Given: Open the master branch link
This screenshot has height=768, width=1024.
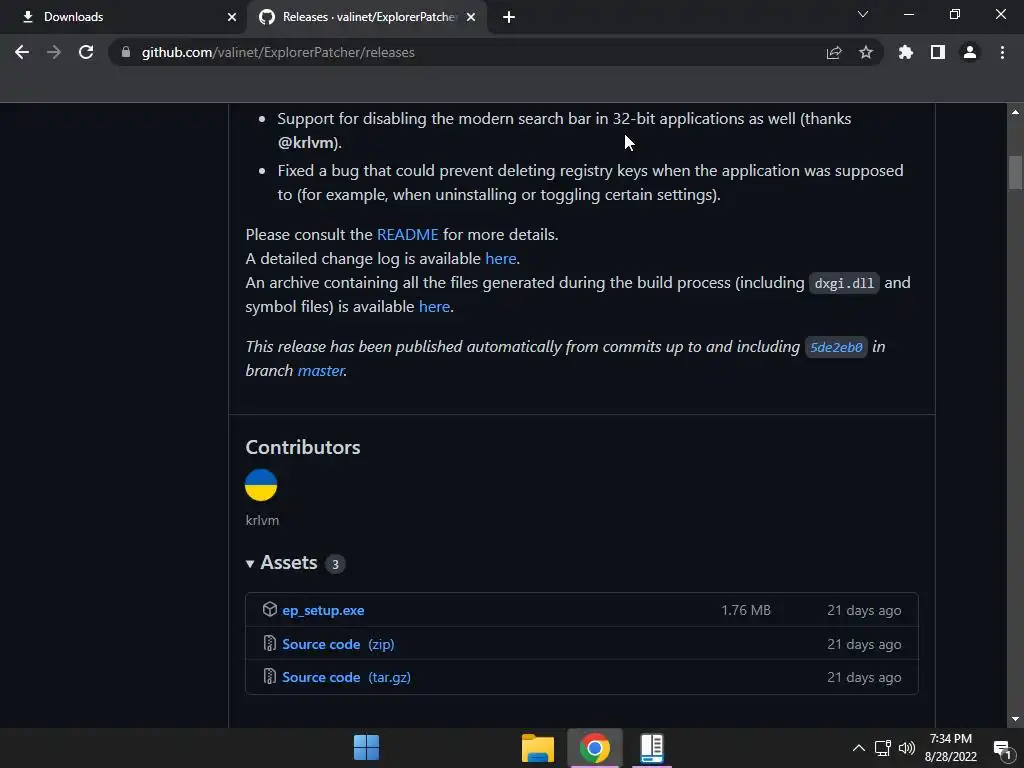Looking at the screenshot, I should 321,370.
